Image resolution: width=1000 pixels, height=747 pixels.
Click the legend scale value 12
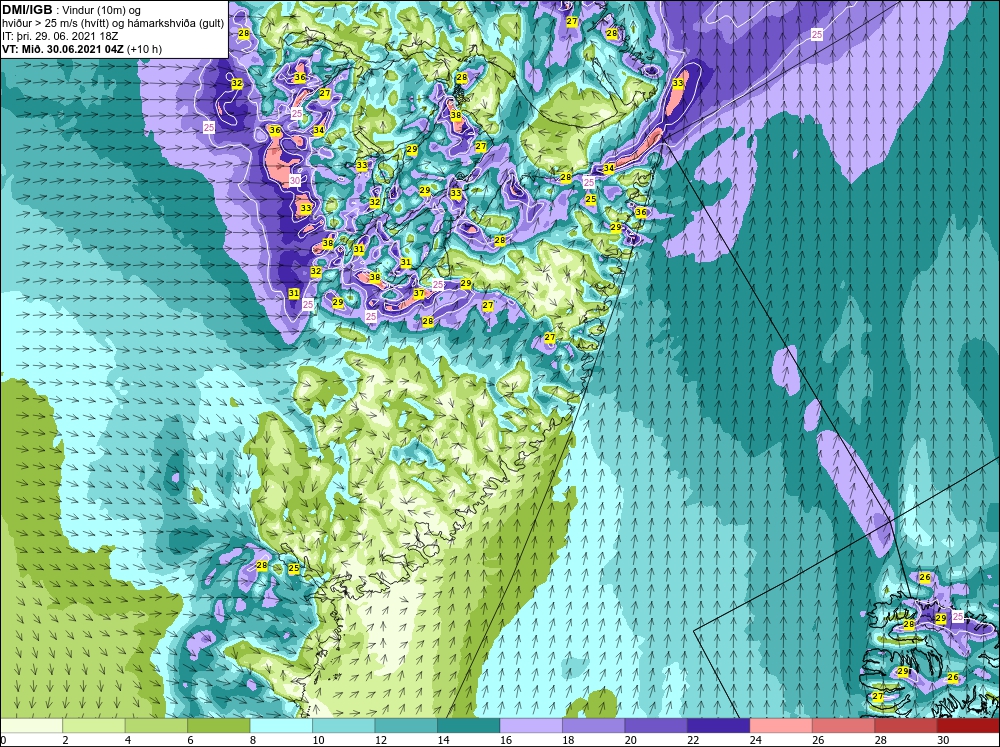tap(380, 740)
